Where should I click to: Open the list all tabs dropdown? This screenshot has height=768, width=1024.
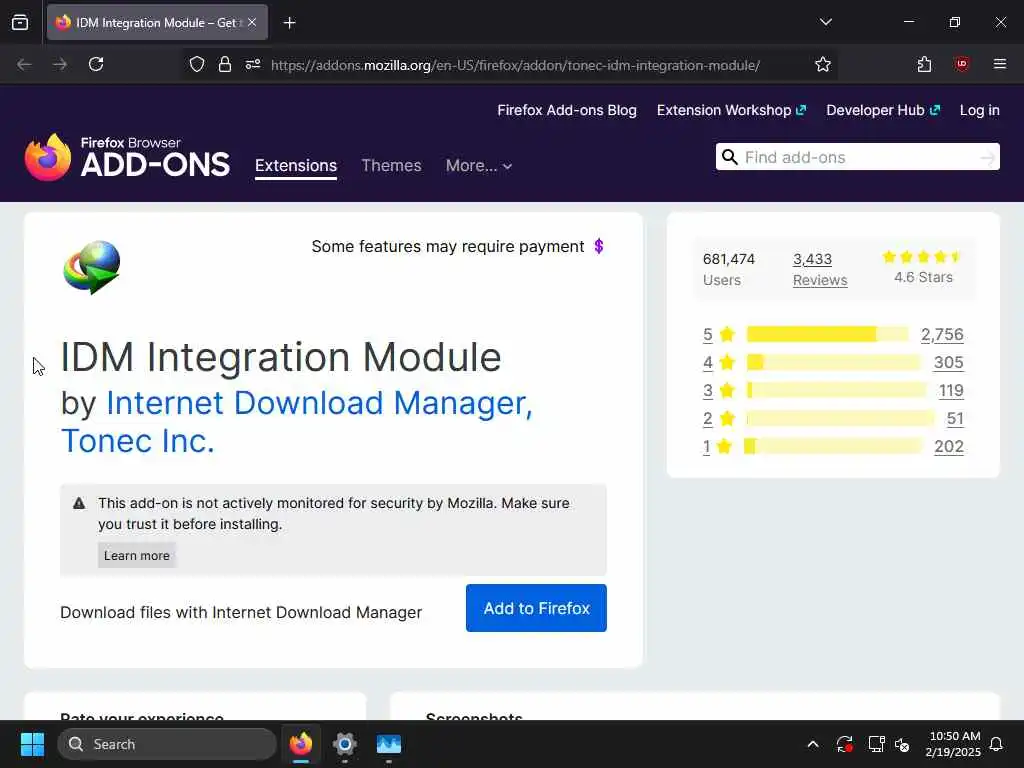click(825, 22)
